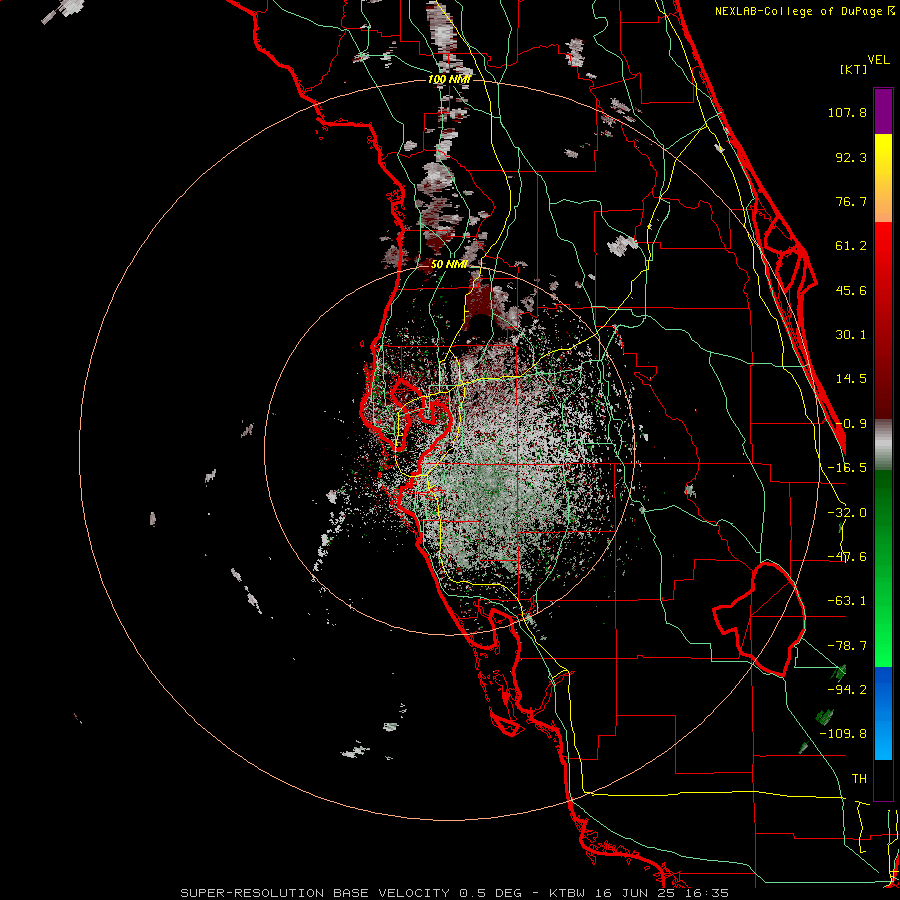The width and height of the screenshot is (900, 900).
Task: Click the 50 NMI range ring label
Action: pyautogui.click(x=449, y=264)
